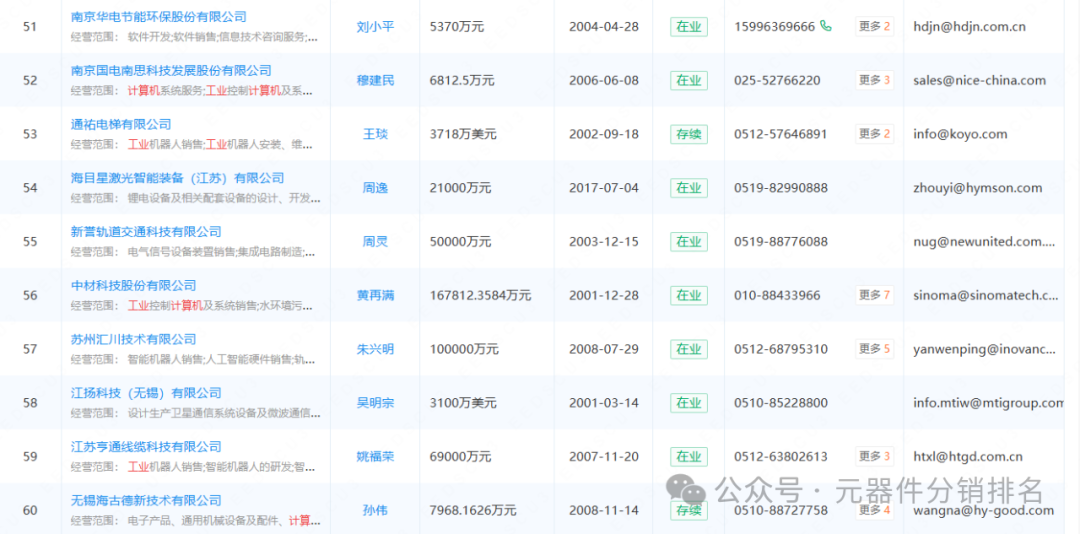1080x534 pixels.
Task: Click business scope text of 苏州汇川技术有限公司
Action: pos(194,360)
